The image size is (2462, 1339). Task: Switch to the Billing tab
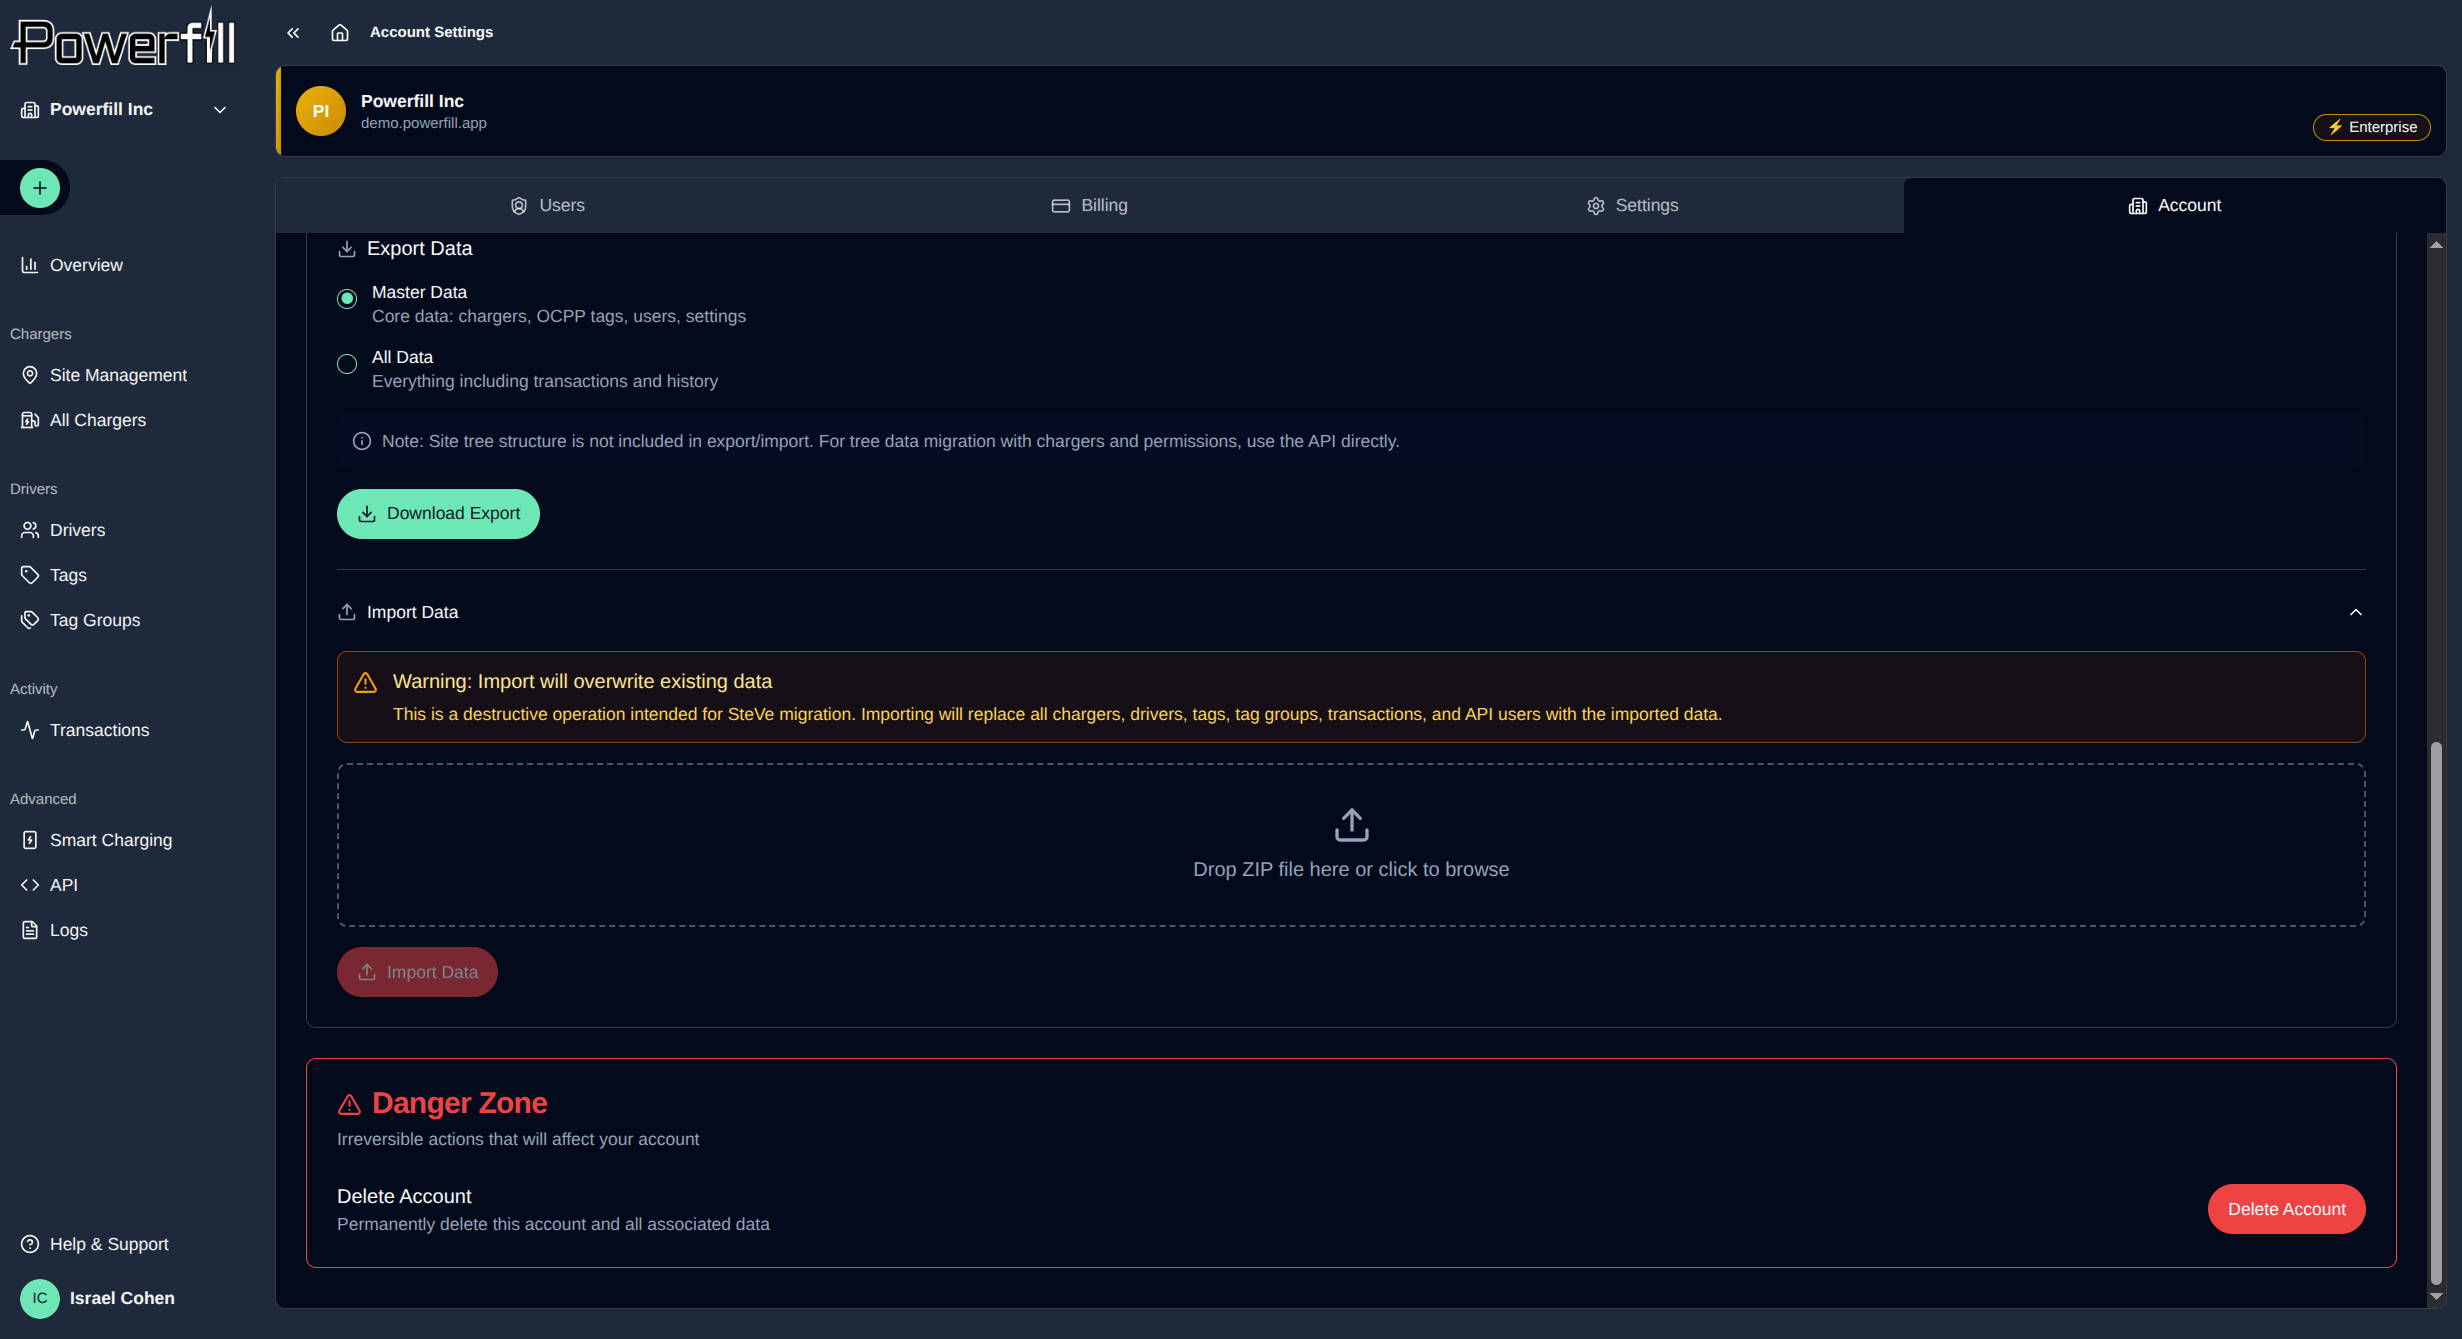1090,205
